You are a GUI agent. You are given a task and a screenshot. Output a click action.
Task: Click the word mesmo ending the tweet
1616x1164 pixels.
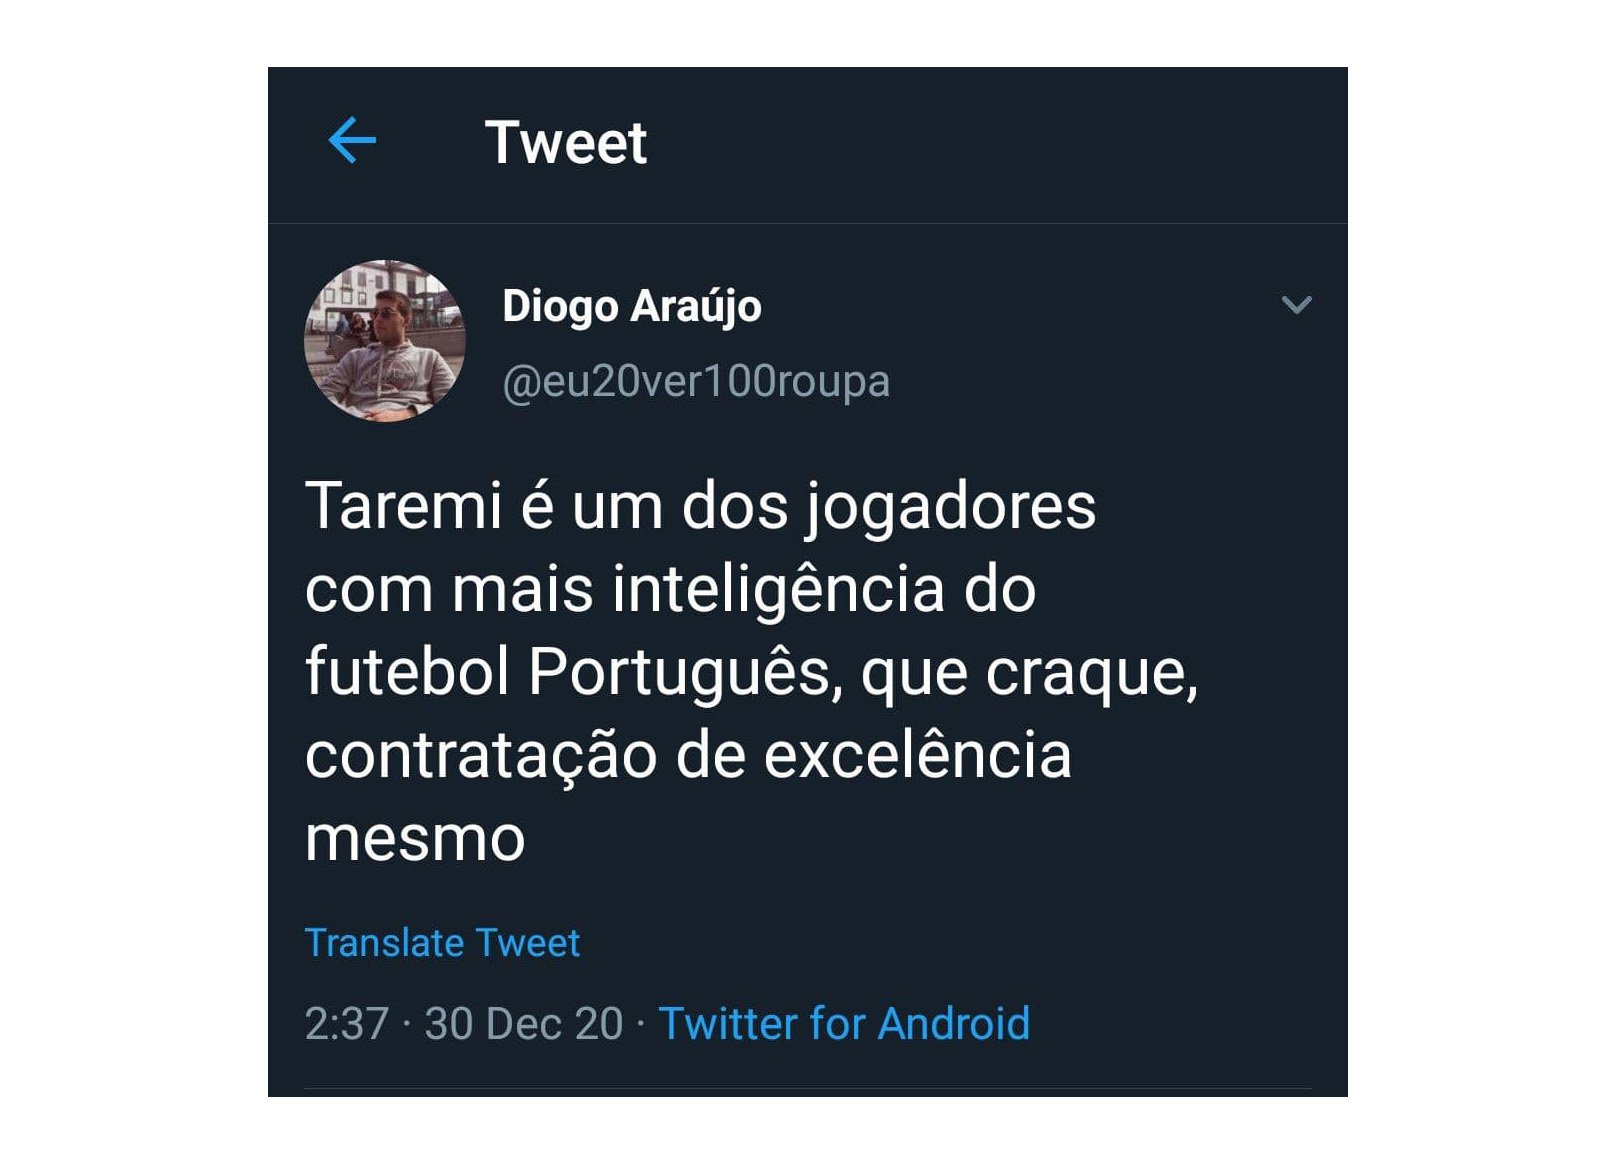(x=415, y=839)
